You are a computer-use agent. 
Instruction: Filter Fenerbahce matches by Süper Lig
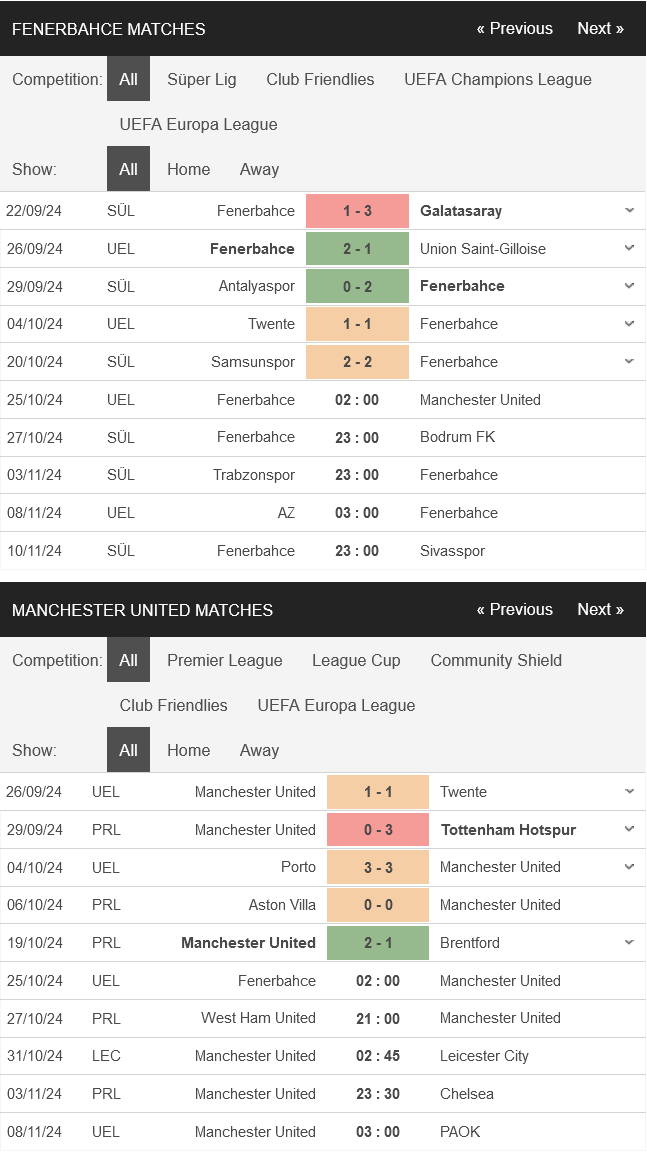[x=202, y=80]
